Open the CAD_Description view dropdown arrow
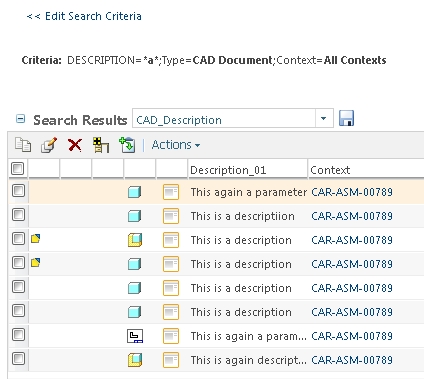 [x=324, y=118]
